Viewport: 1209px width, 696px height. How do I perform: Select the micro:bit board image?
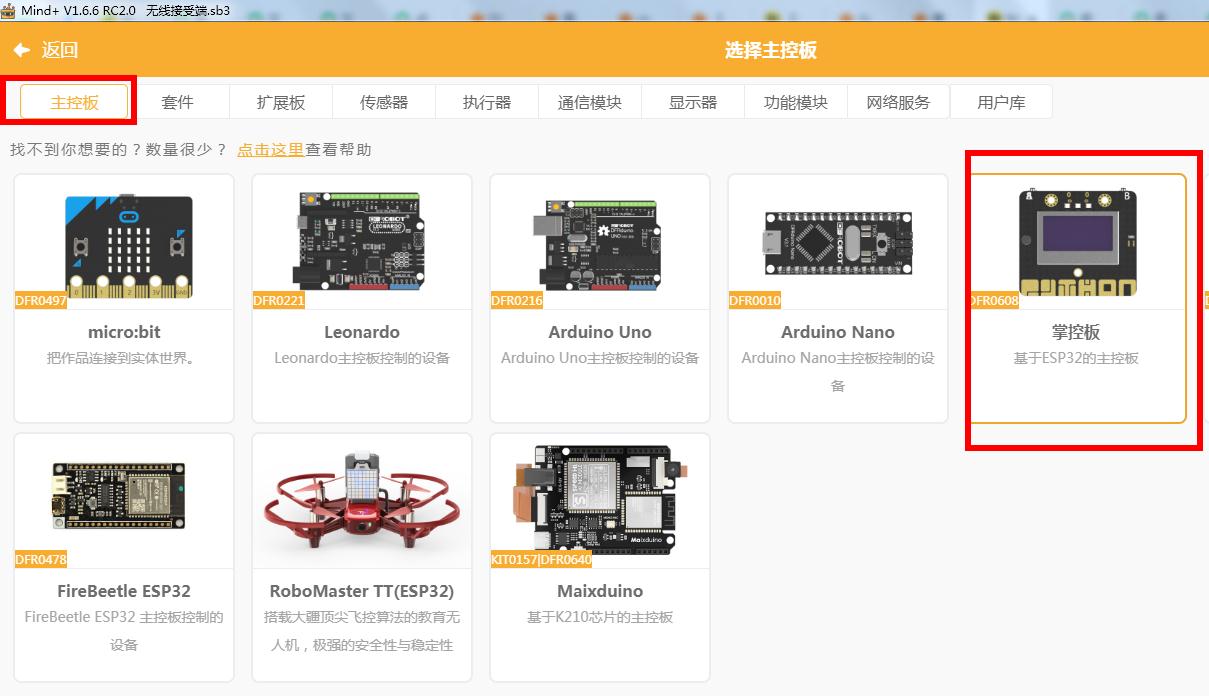(124, 243)
